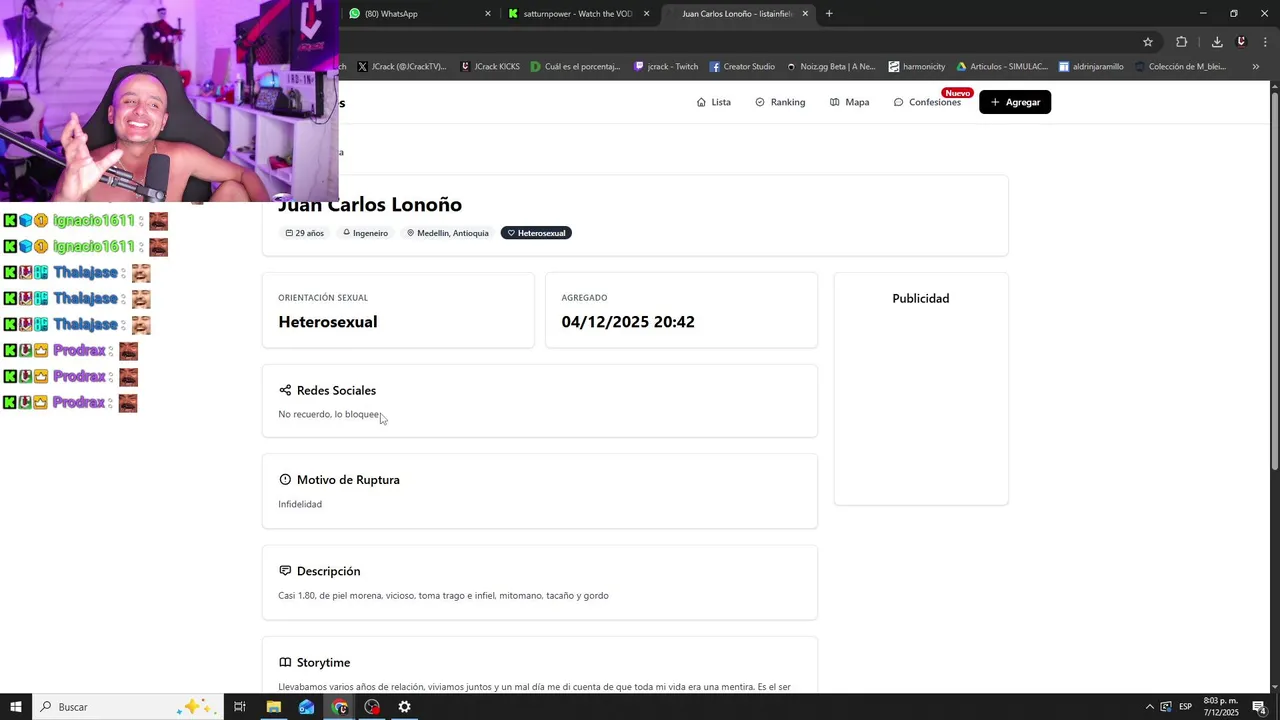Open the Lista navigation link

pyautogui.click(x=714, y=102)
